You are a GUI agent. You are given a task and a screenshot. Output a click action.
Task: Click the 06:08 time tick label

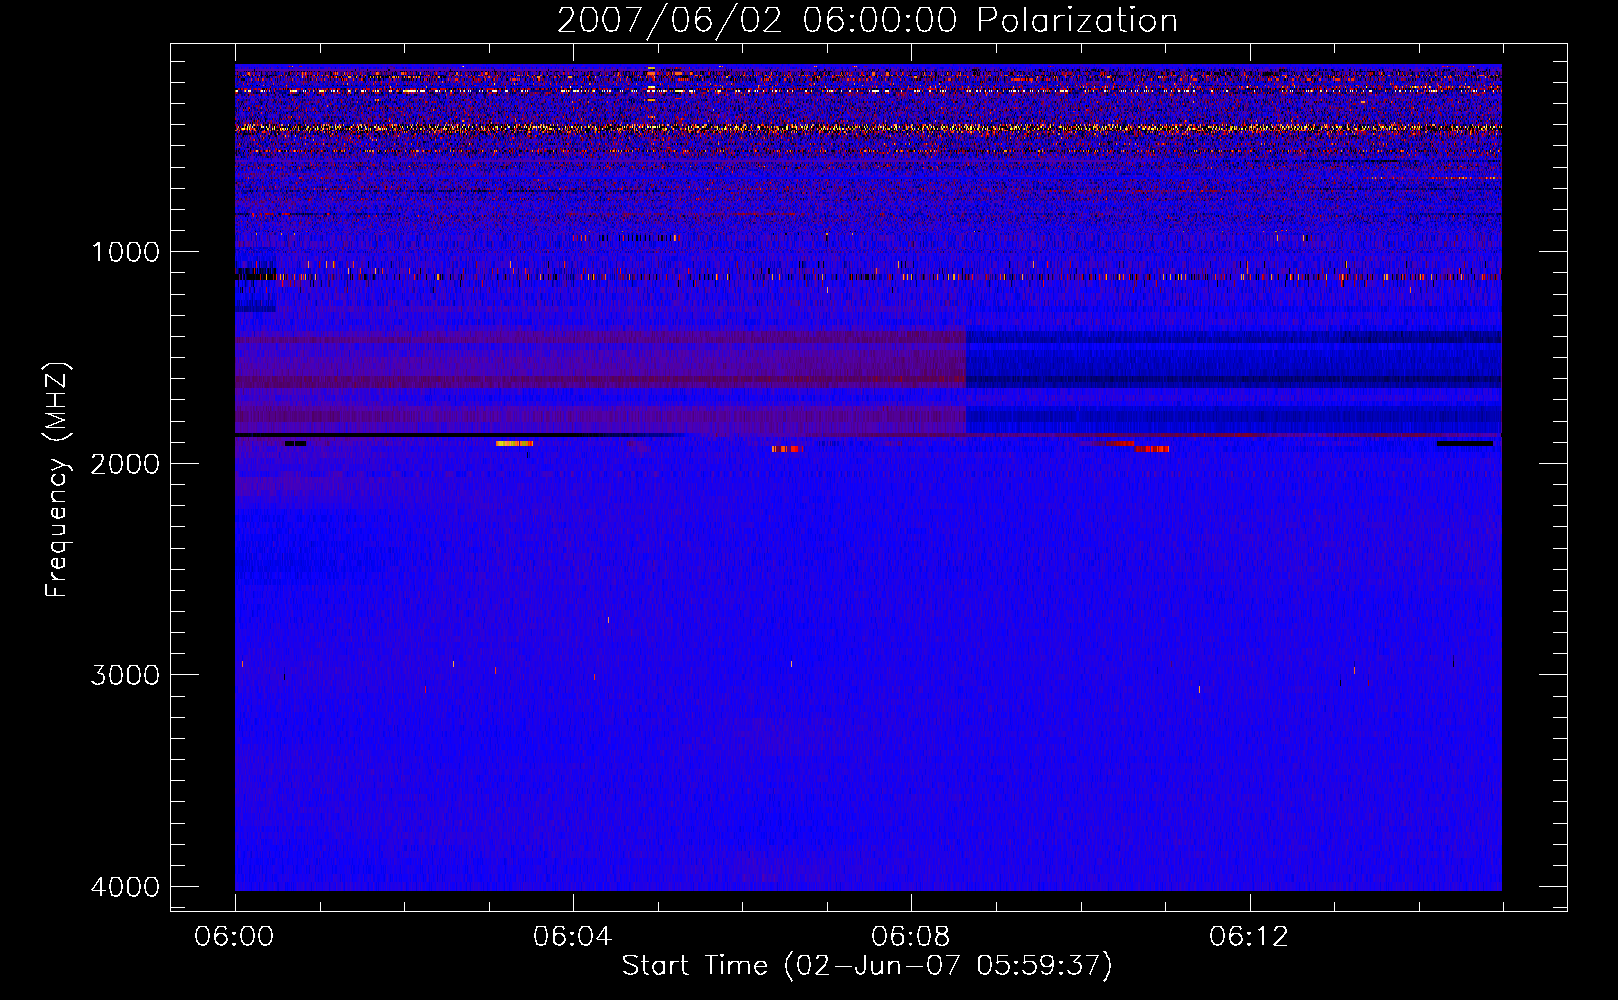pyautogui.click(x=910, y=937)
